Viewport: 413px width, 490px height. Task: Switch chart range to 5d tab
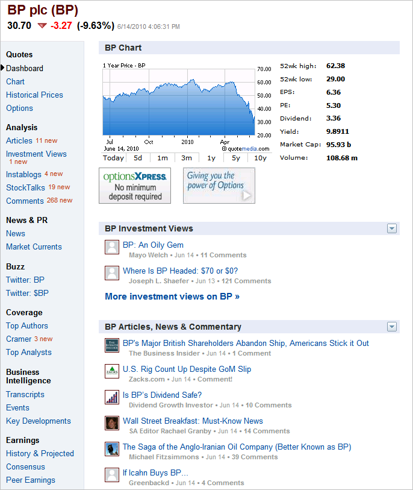click(x=138, y=158)
